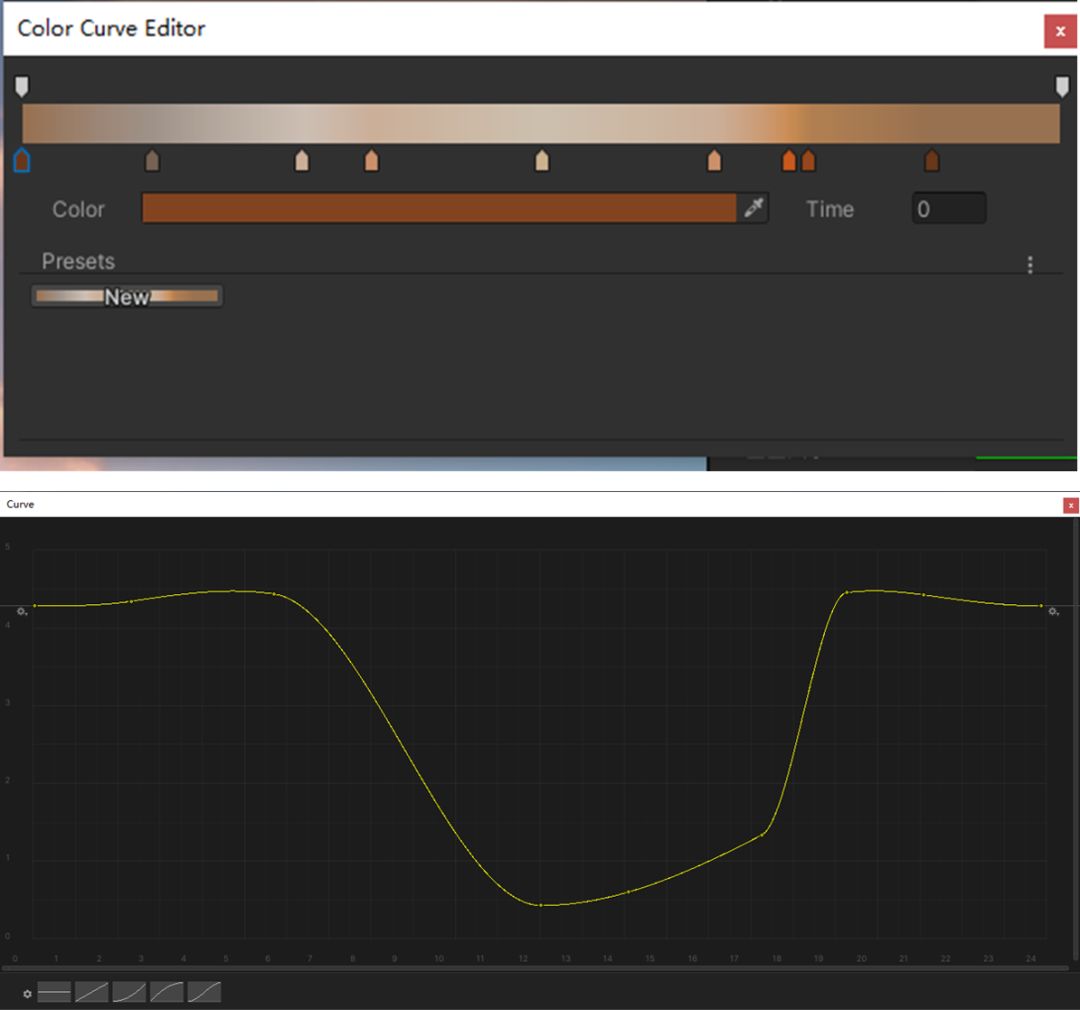Apply the ease-out curve preset
Screen dimensions: 1080x1010
click(167, 993)
